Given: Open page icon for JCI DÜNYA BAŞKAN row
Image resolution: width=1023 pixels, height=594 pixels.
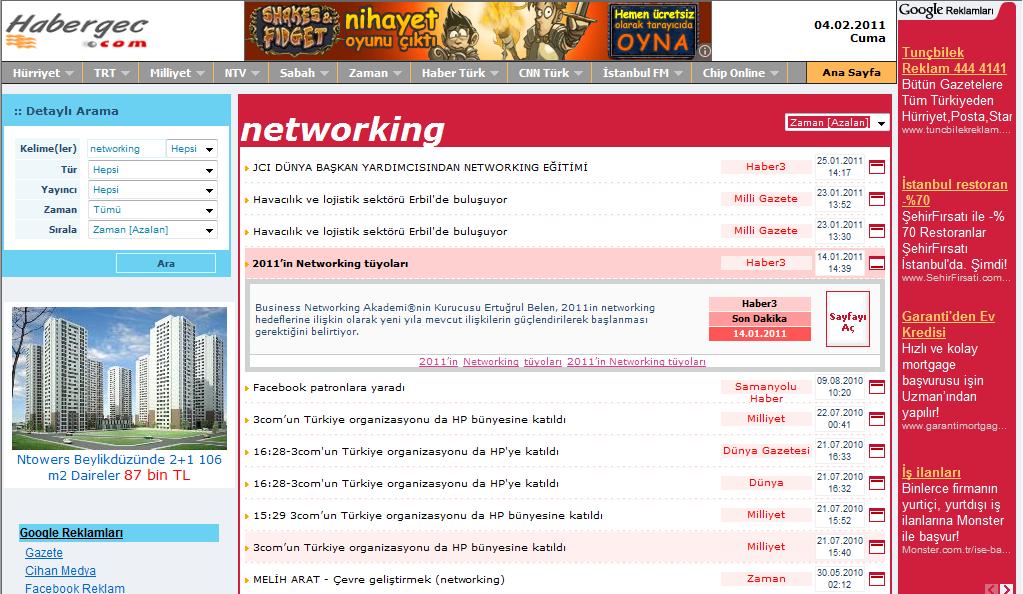Looking at the screenshot, I should pyautogui.click(x=877, y=167).
